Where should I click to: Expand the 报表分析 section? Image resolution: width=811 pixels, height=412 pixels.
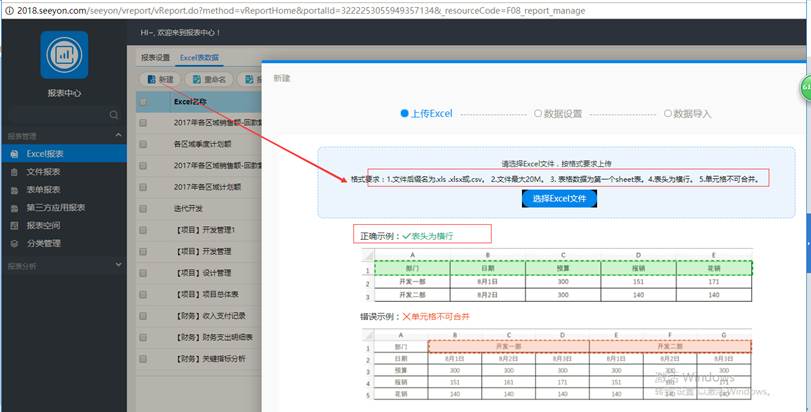tap(118, 266)
